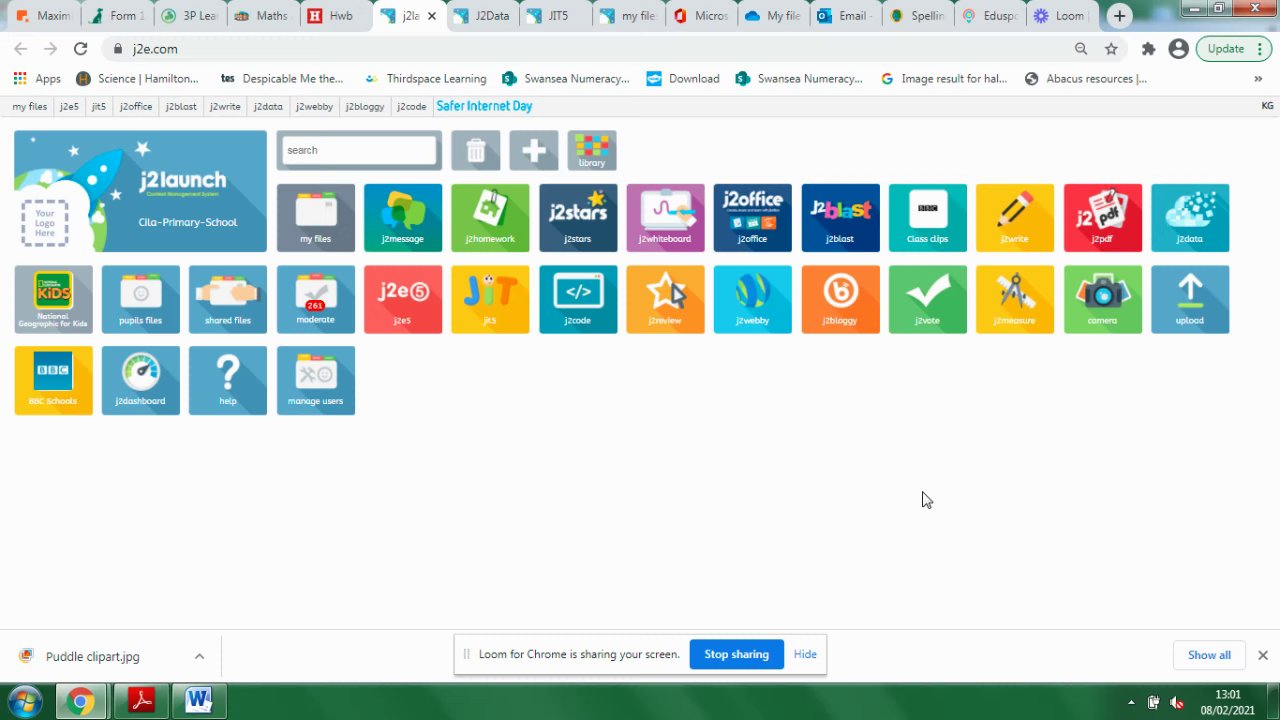
Task: Select j2e5 in top menu bar
Action: [x=69, y=106]
